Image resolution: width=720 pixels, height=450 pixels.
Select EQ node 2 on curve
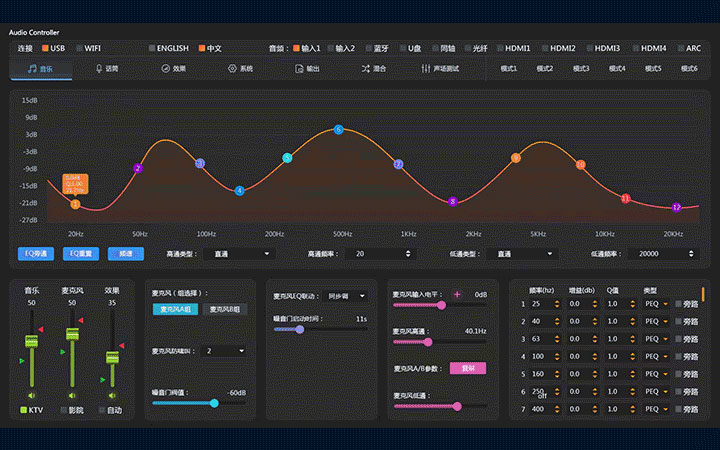click(138, 168)
